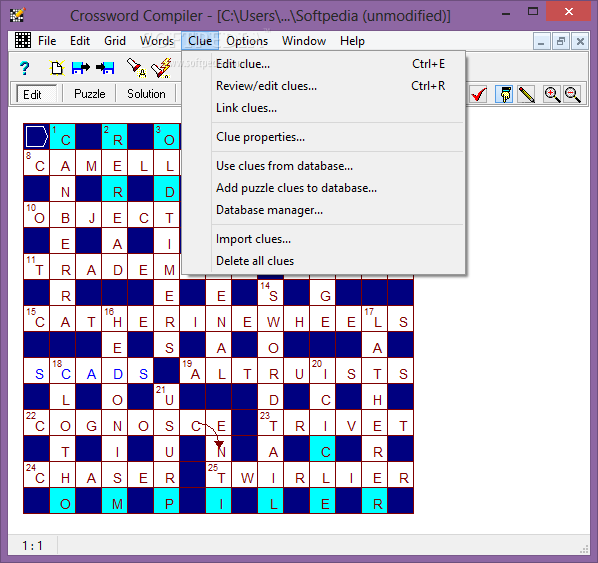Viewport: 598px width, 563px height.
Task: Choose Import clues... menu entry
Action: [x=323, y=239]
